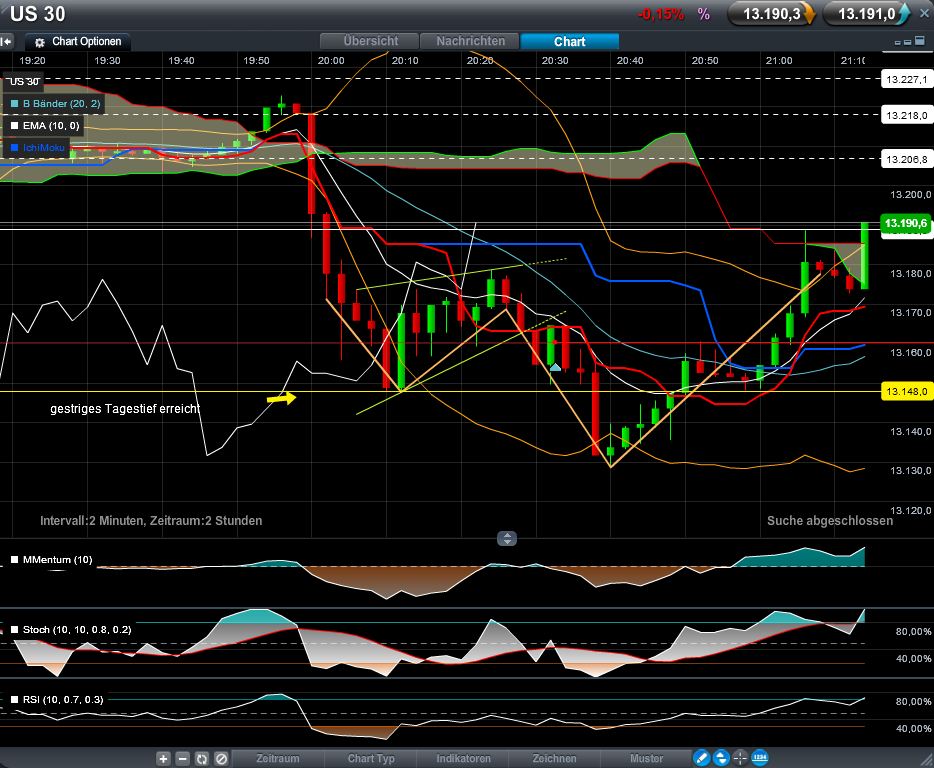This screenshot has width=934, height=768.
Task: Activate the blue pencil drawing icon
Action: 702,758
